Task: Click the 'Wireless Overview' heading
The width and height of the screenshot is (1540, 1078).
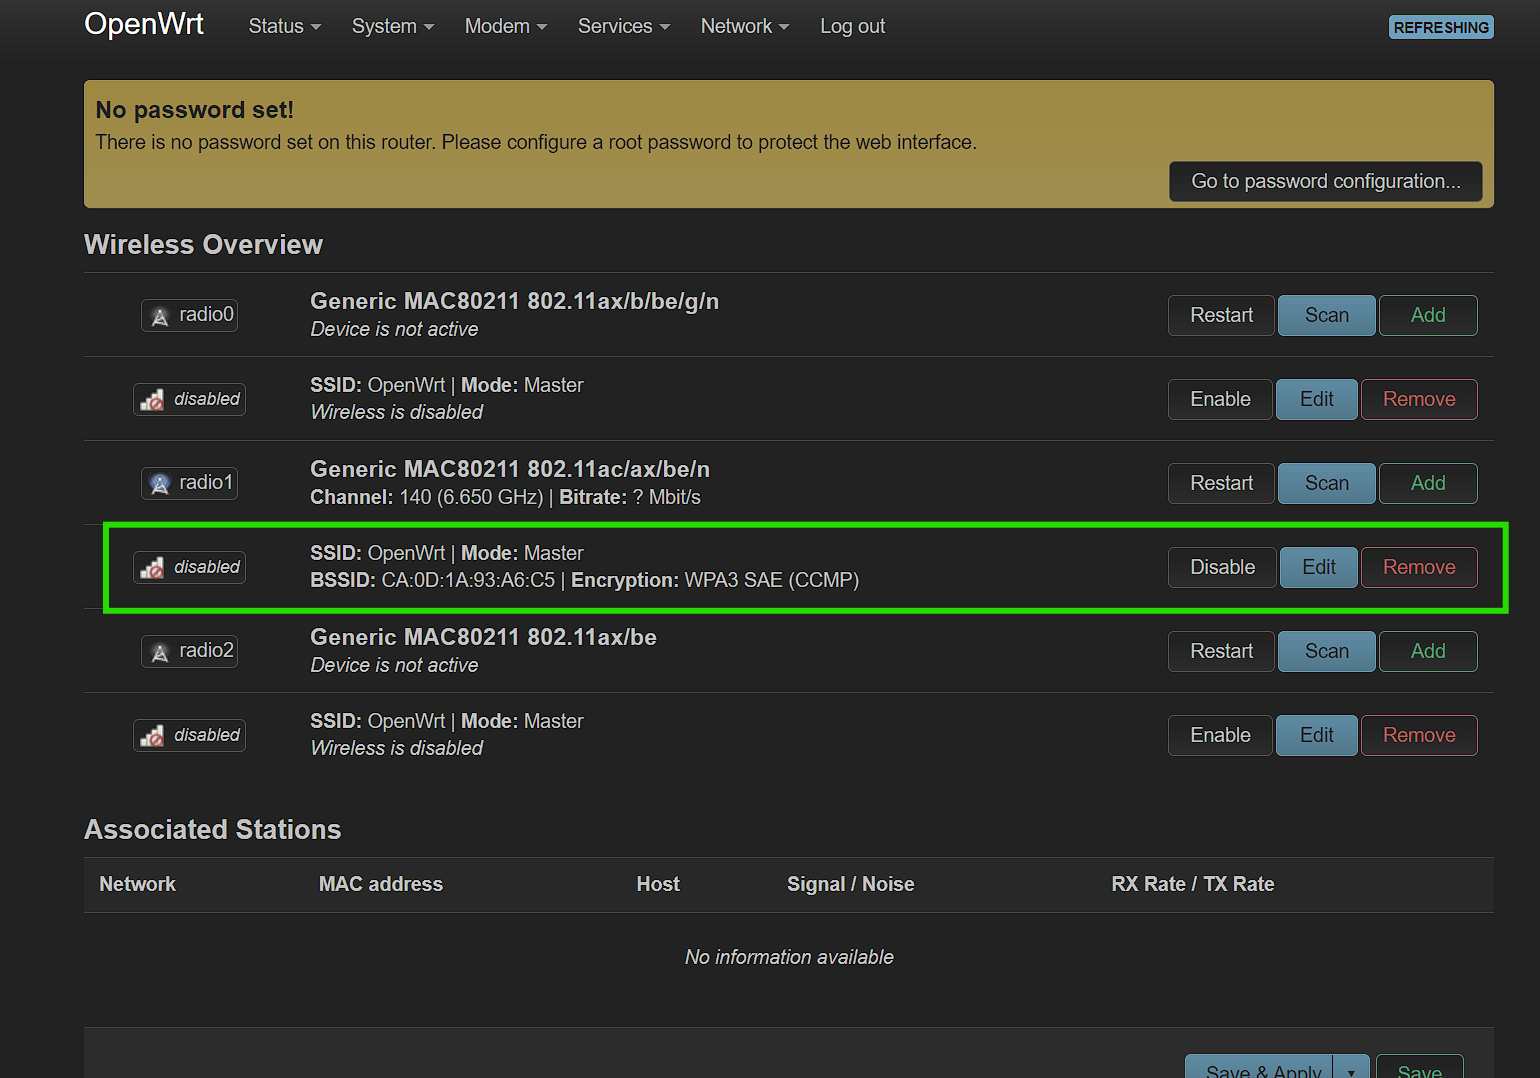Action: pyautogui.click(x=203, y=245)
